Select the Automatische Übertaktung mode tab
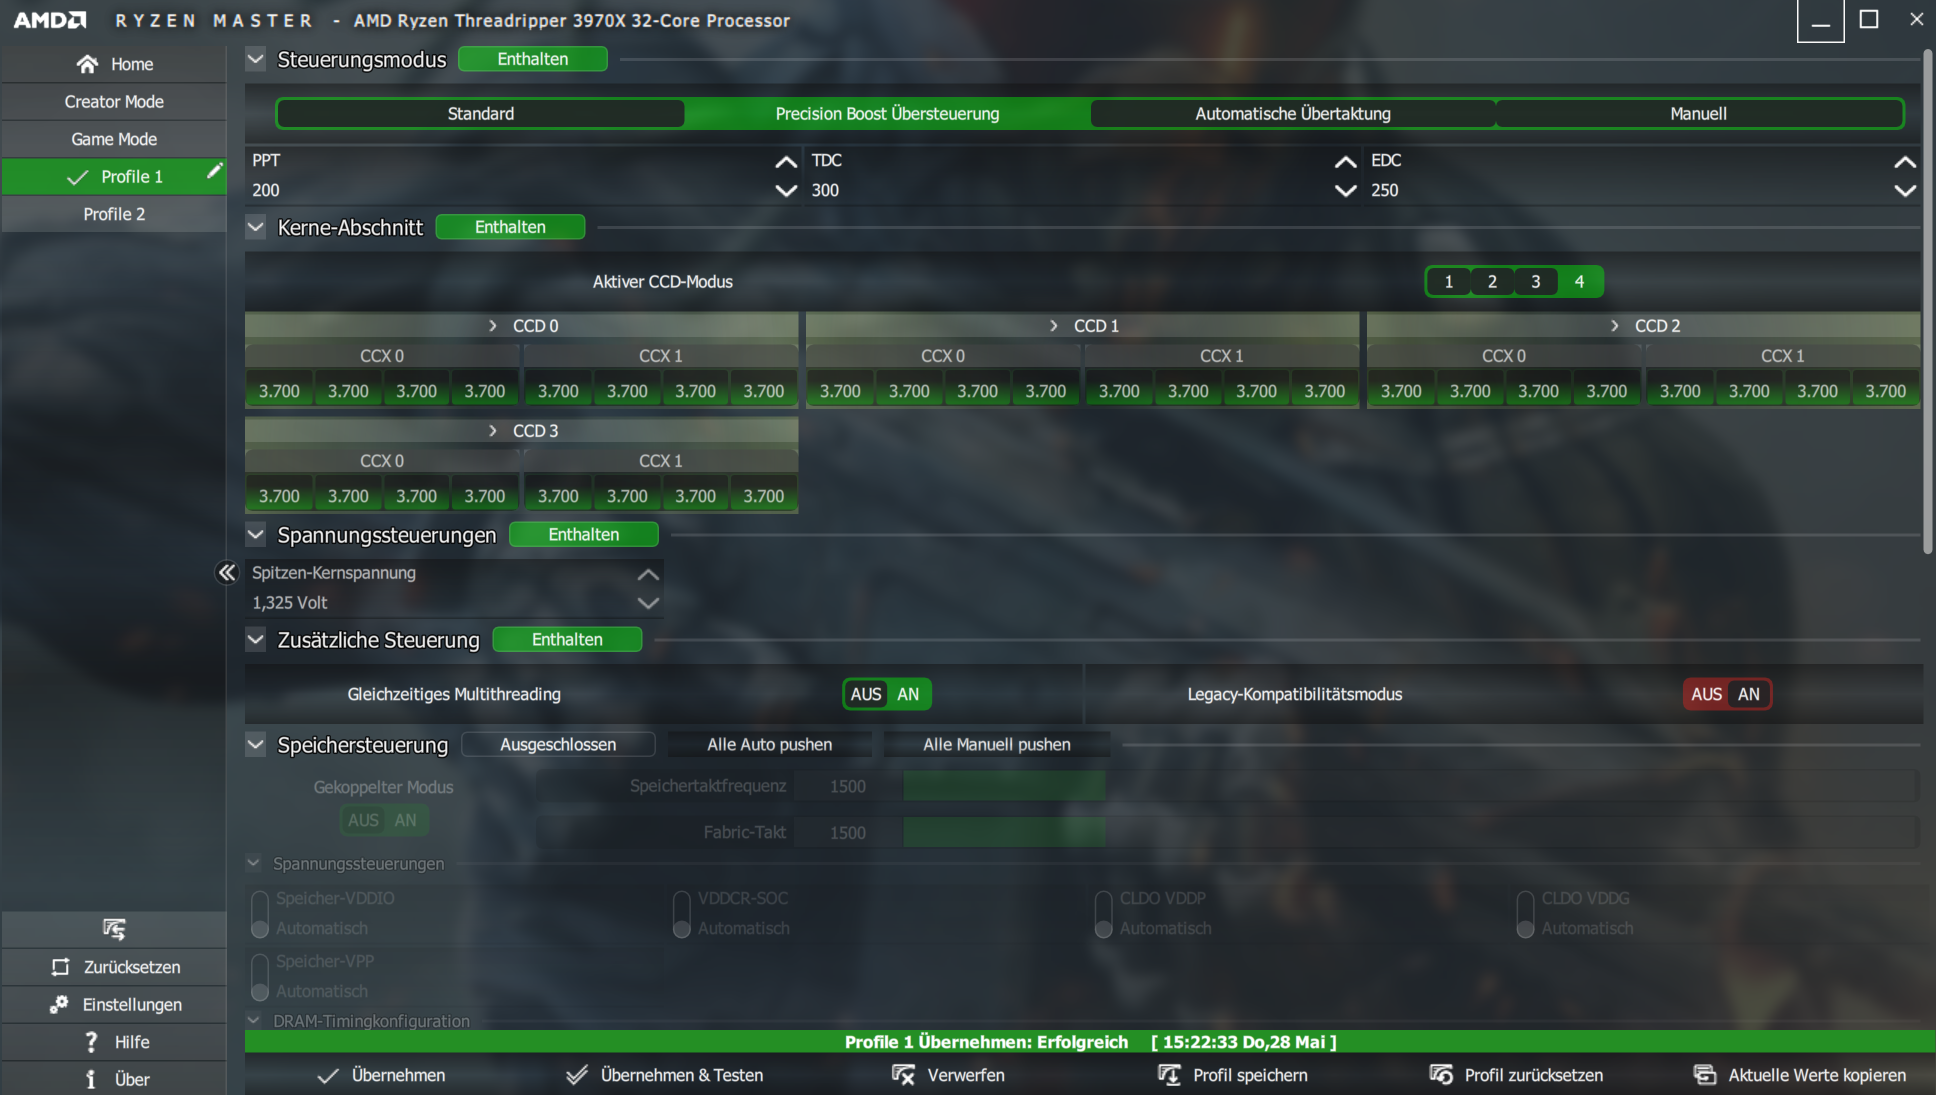This screenshot has width=1936, height=1095. point(1292,114)
